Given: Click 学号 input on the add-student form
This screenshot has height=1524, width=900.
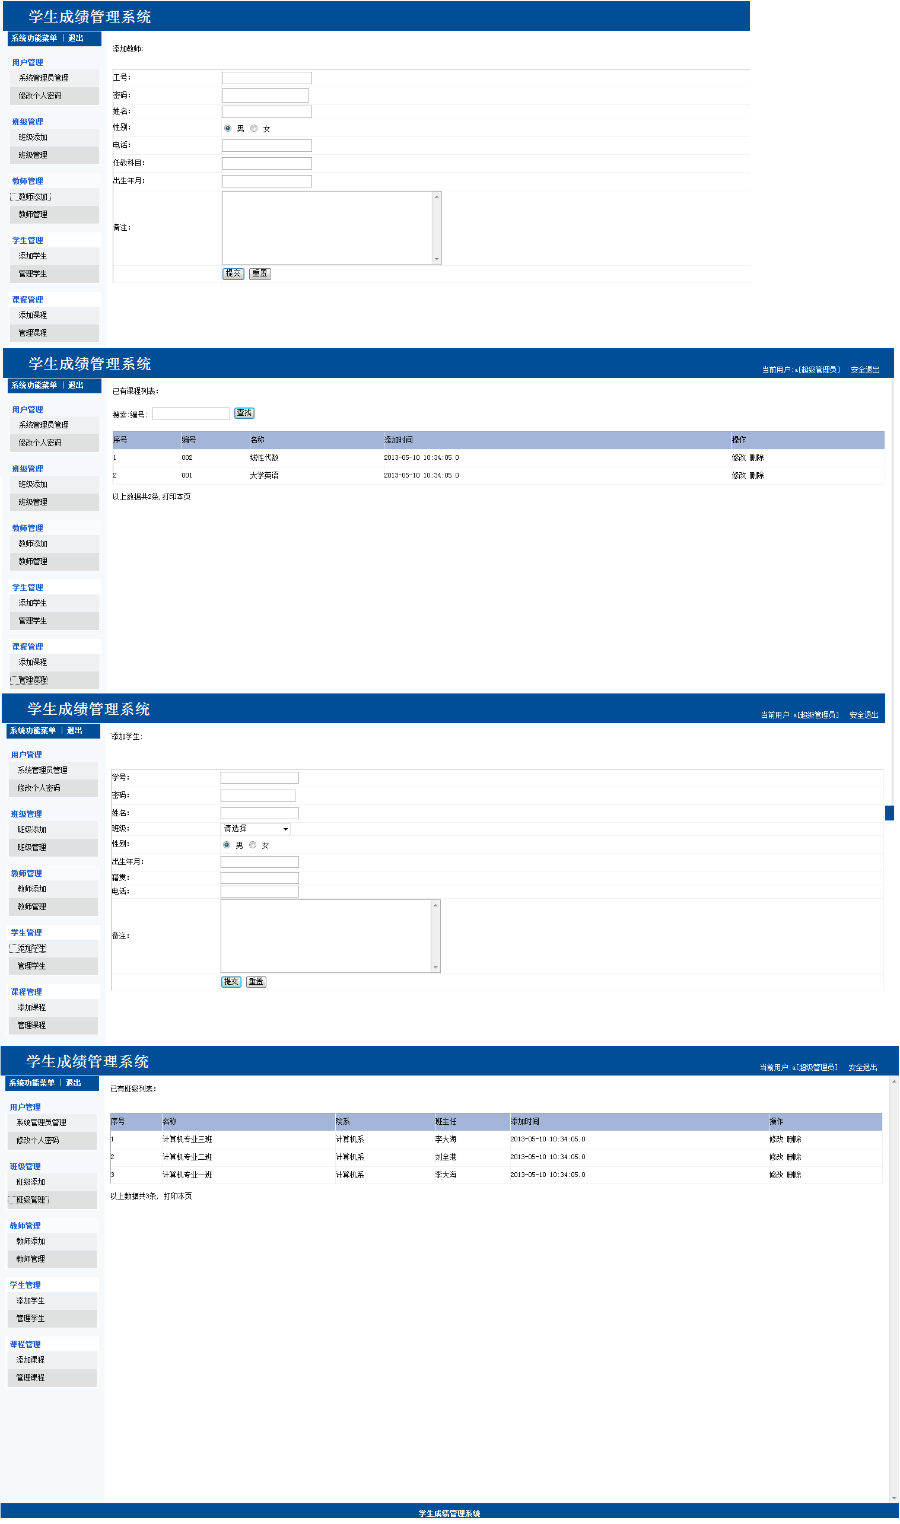Looking at the screenshot, I should (259, 778).
